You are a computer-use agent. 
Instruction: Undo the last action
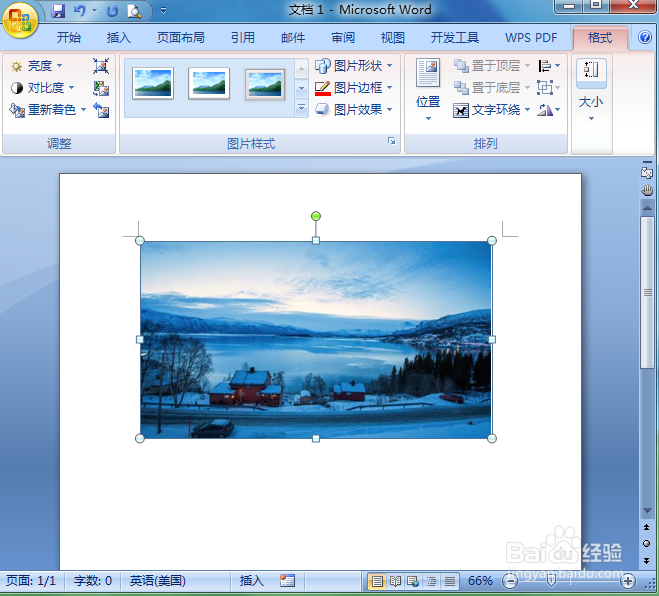coord(80,11)
